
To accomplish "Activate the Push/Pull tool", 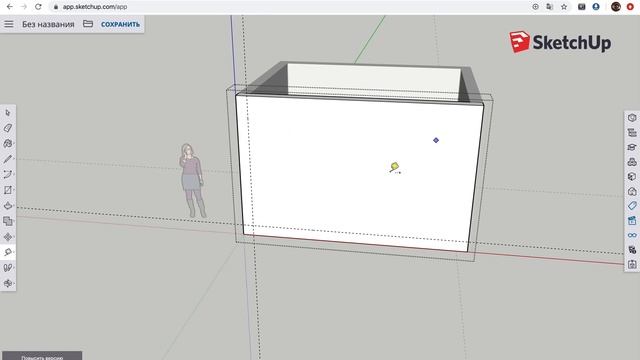I will tap(8, 206).
